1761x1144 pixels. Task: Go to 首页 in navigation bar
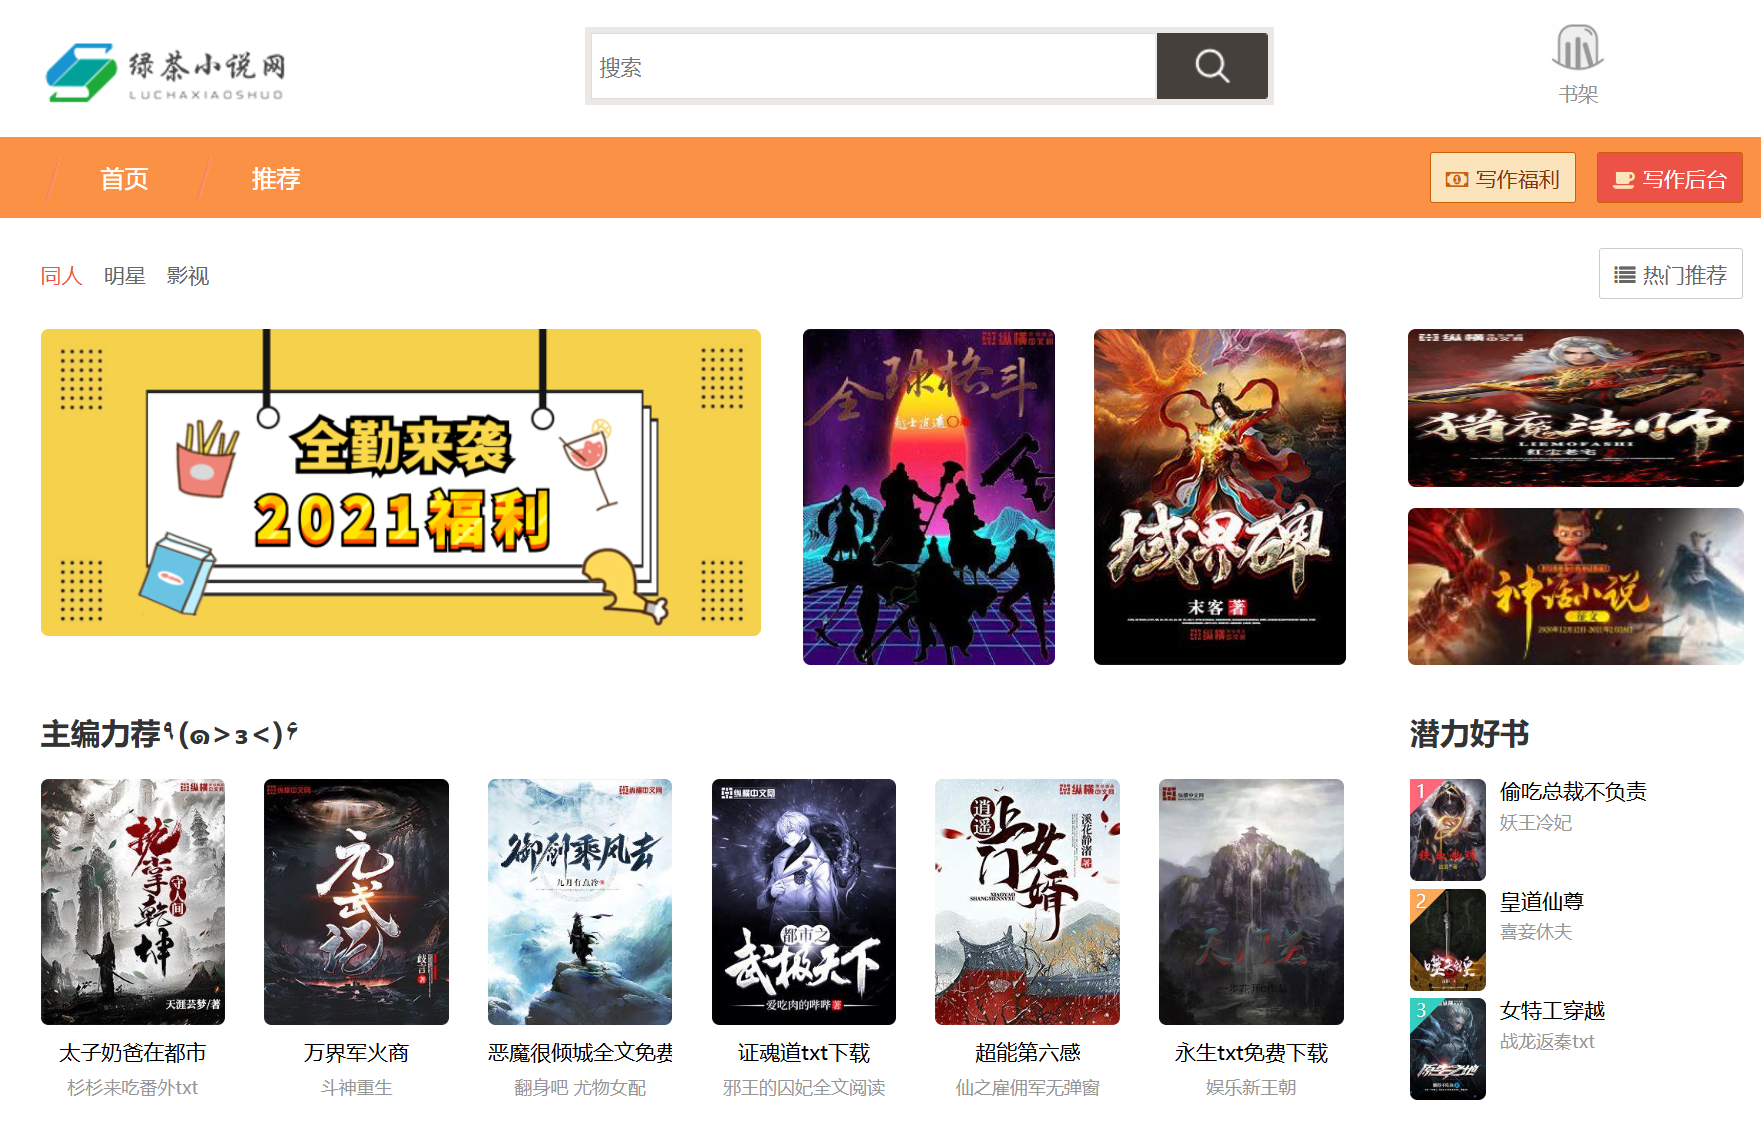point(124,179)
